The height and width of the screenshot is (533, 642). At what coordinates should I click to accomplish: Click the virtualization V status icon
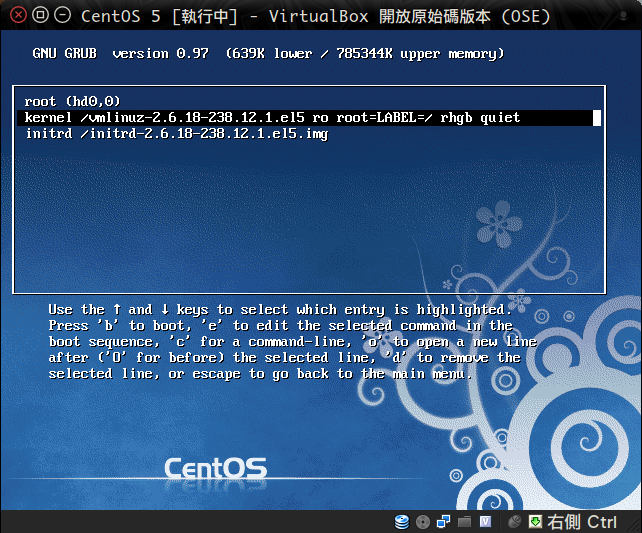(x=486, y=522)
